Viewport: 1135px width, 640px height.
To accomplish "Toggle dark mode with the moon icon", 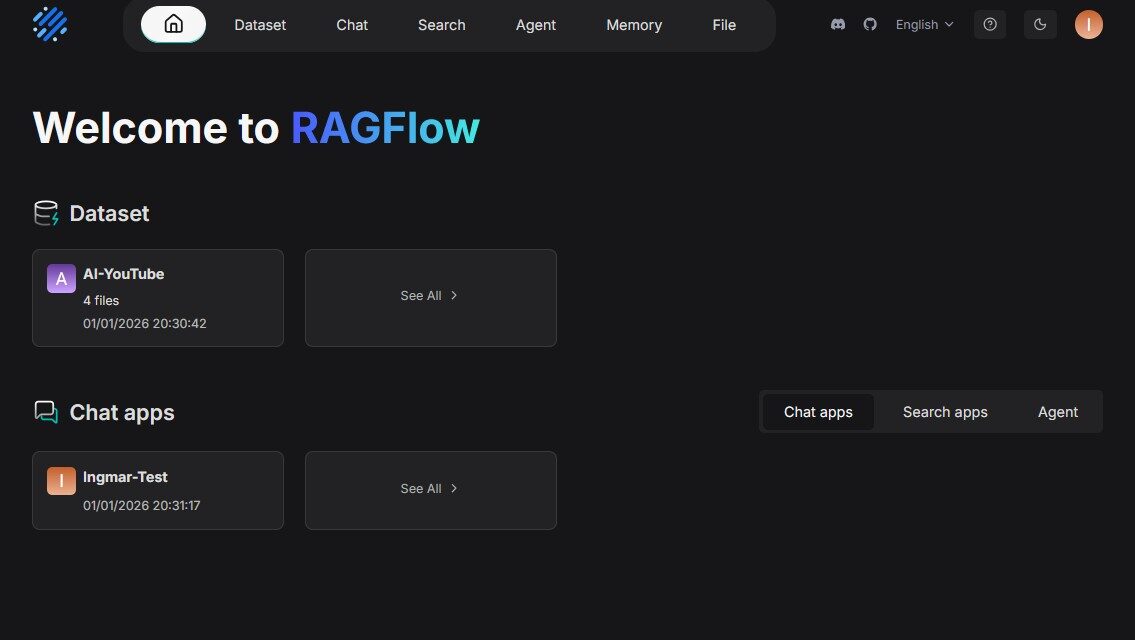I will (1040, 24).
